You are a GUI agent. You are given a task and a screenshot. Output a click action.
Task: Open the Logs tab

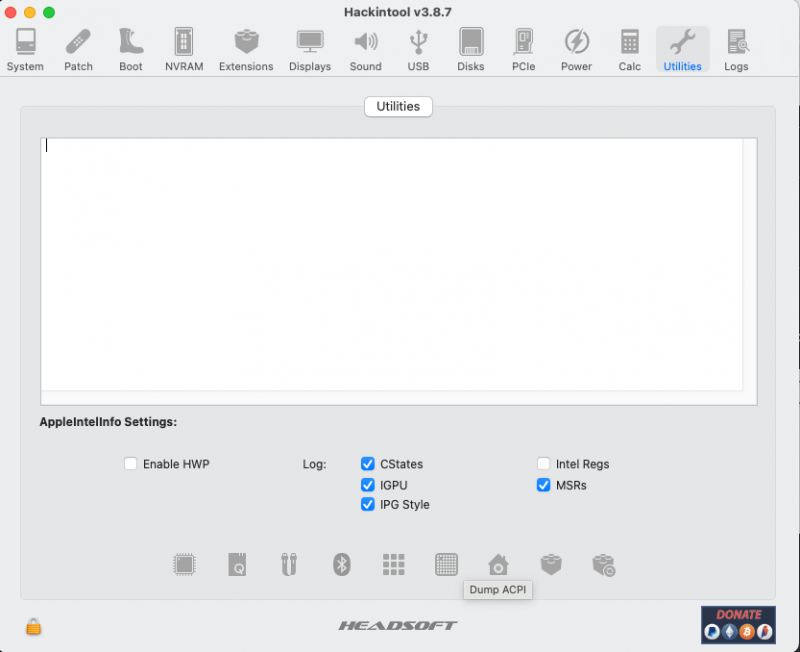pos(736,49)
